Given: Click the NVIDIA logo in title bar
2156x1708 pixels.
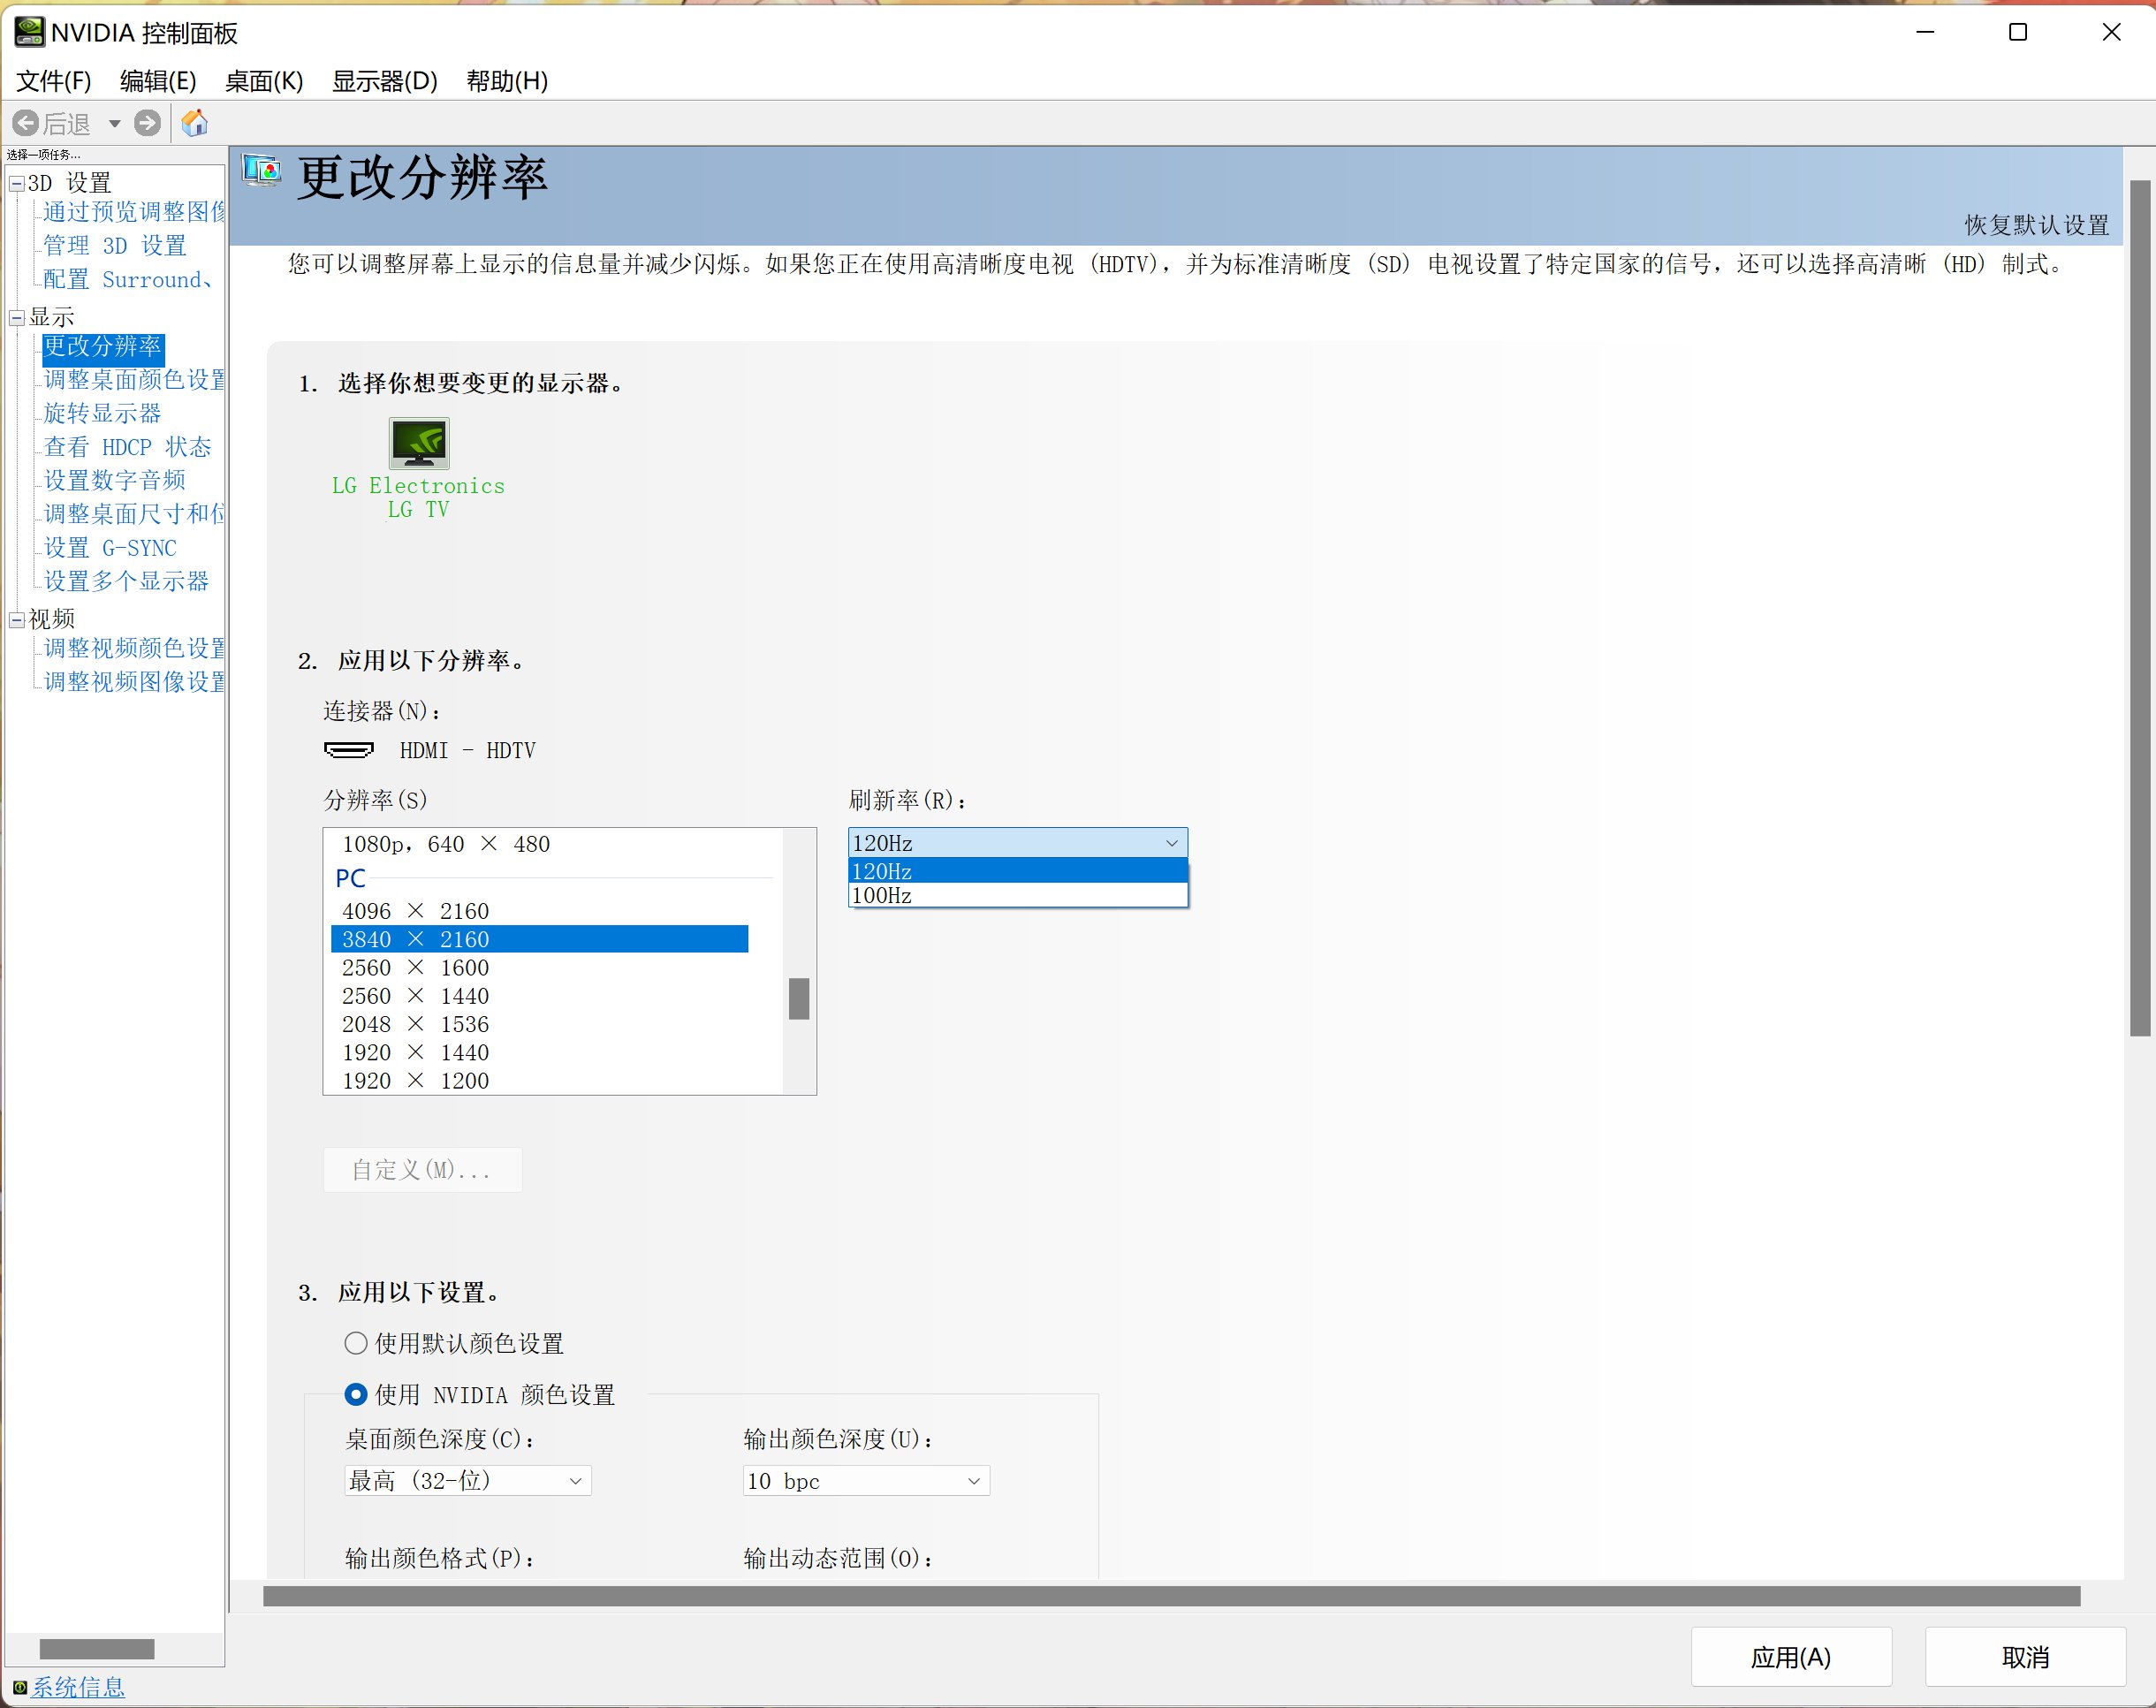Looking at the screenshot, I should click(x=29, y=32).
